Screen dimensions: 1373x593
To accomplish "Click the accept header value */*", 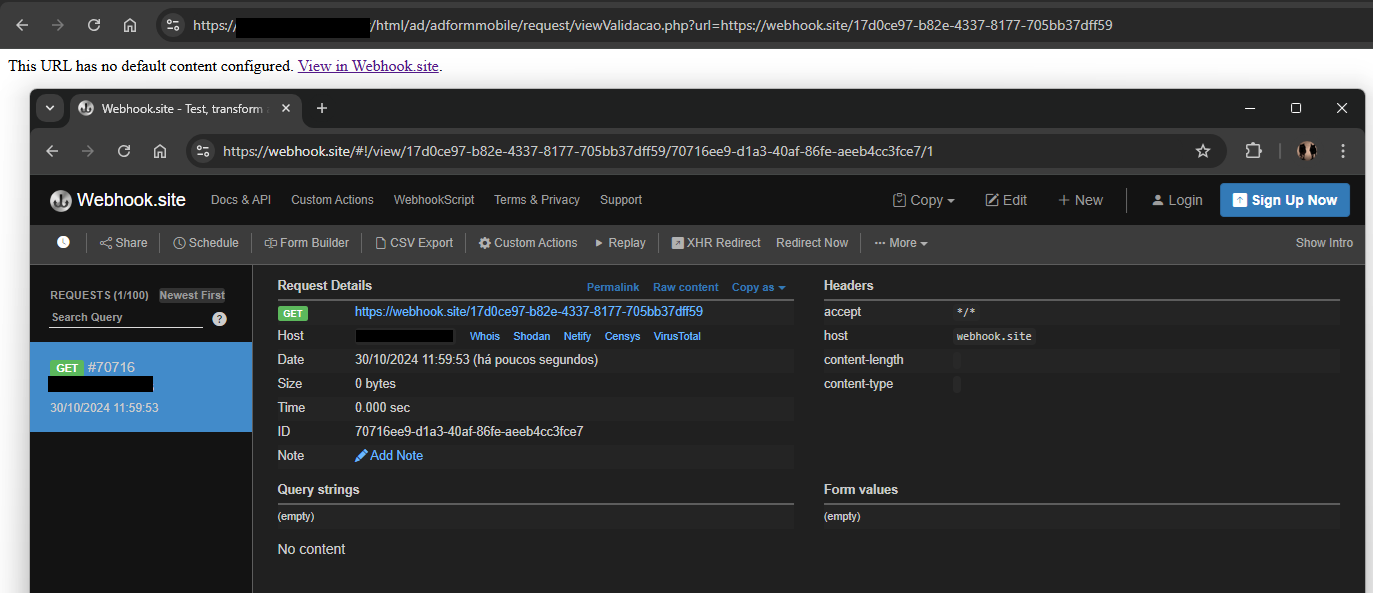I will pos(966,312).
